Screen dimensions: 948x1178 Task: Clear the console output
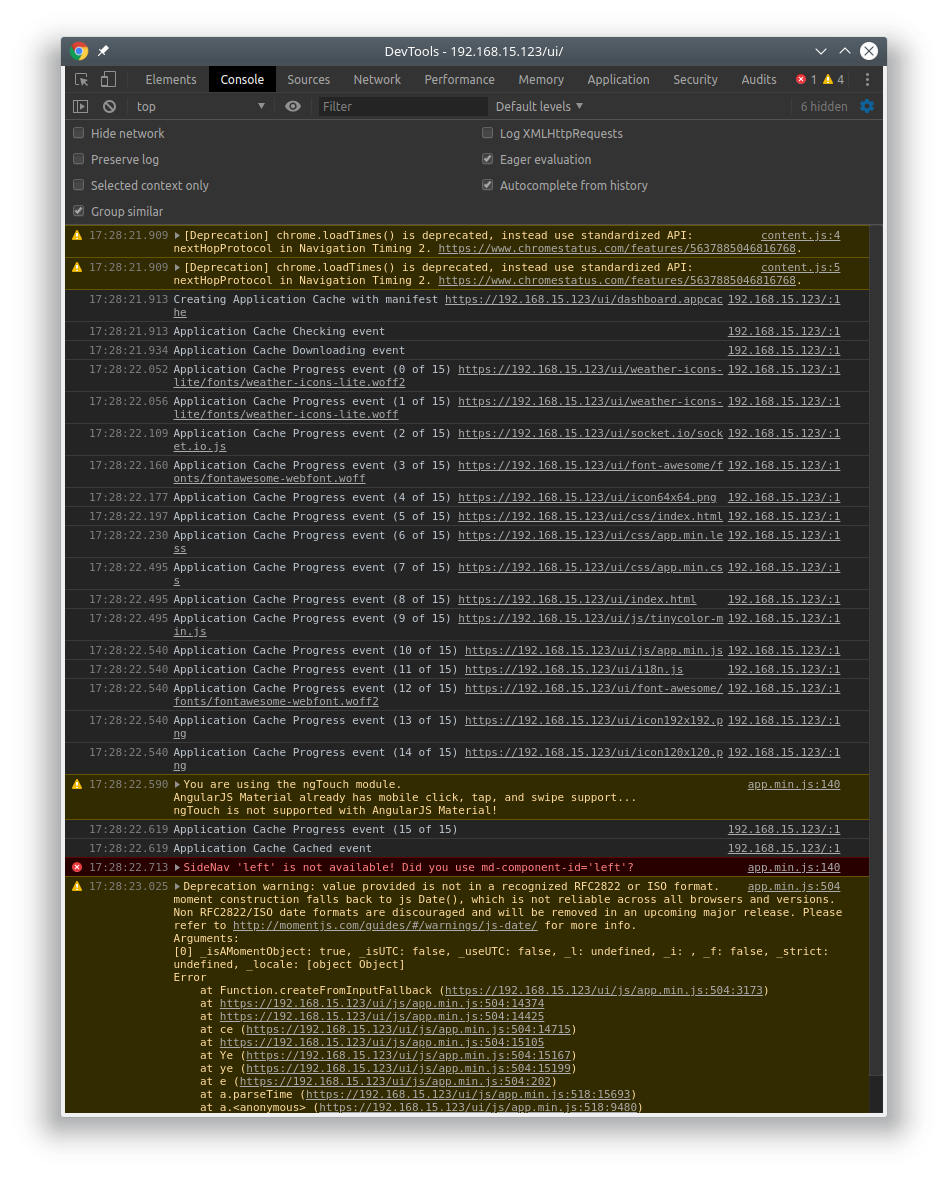[x=109, y=106]
